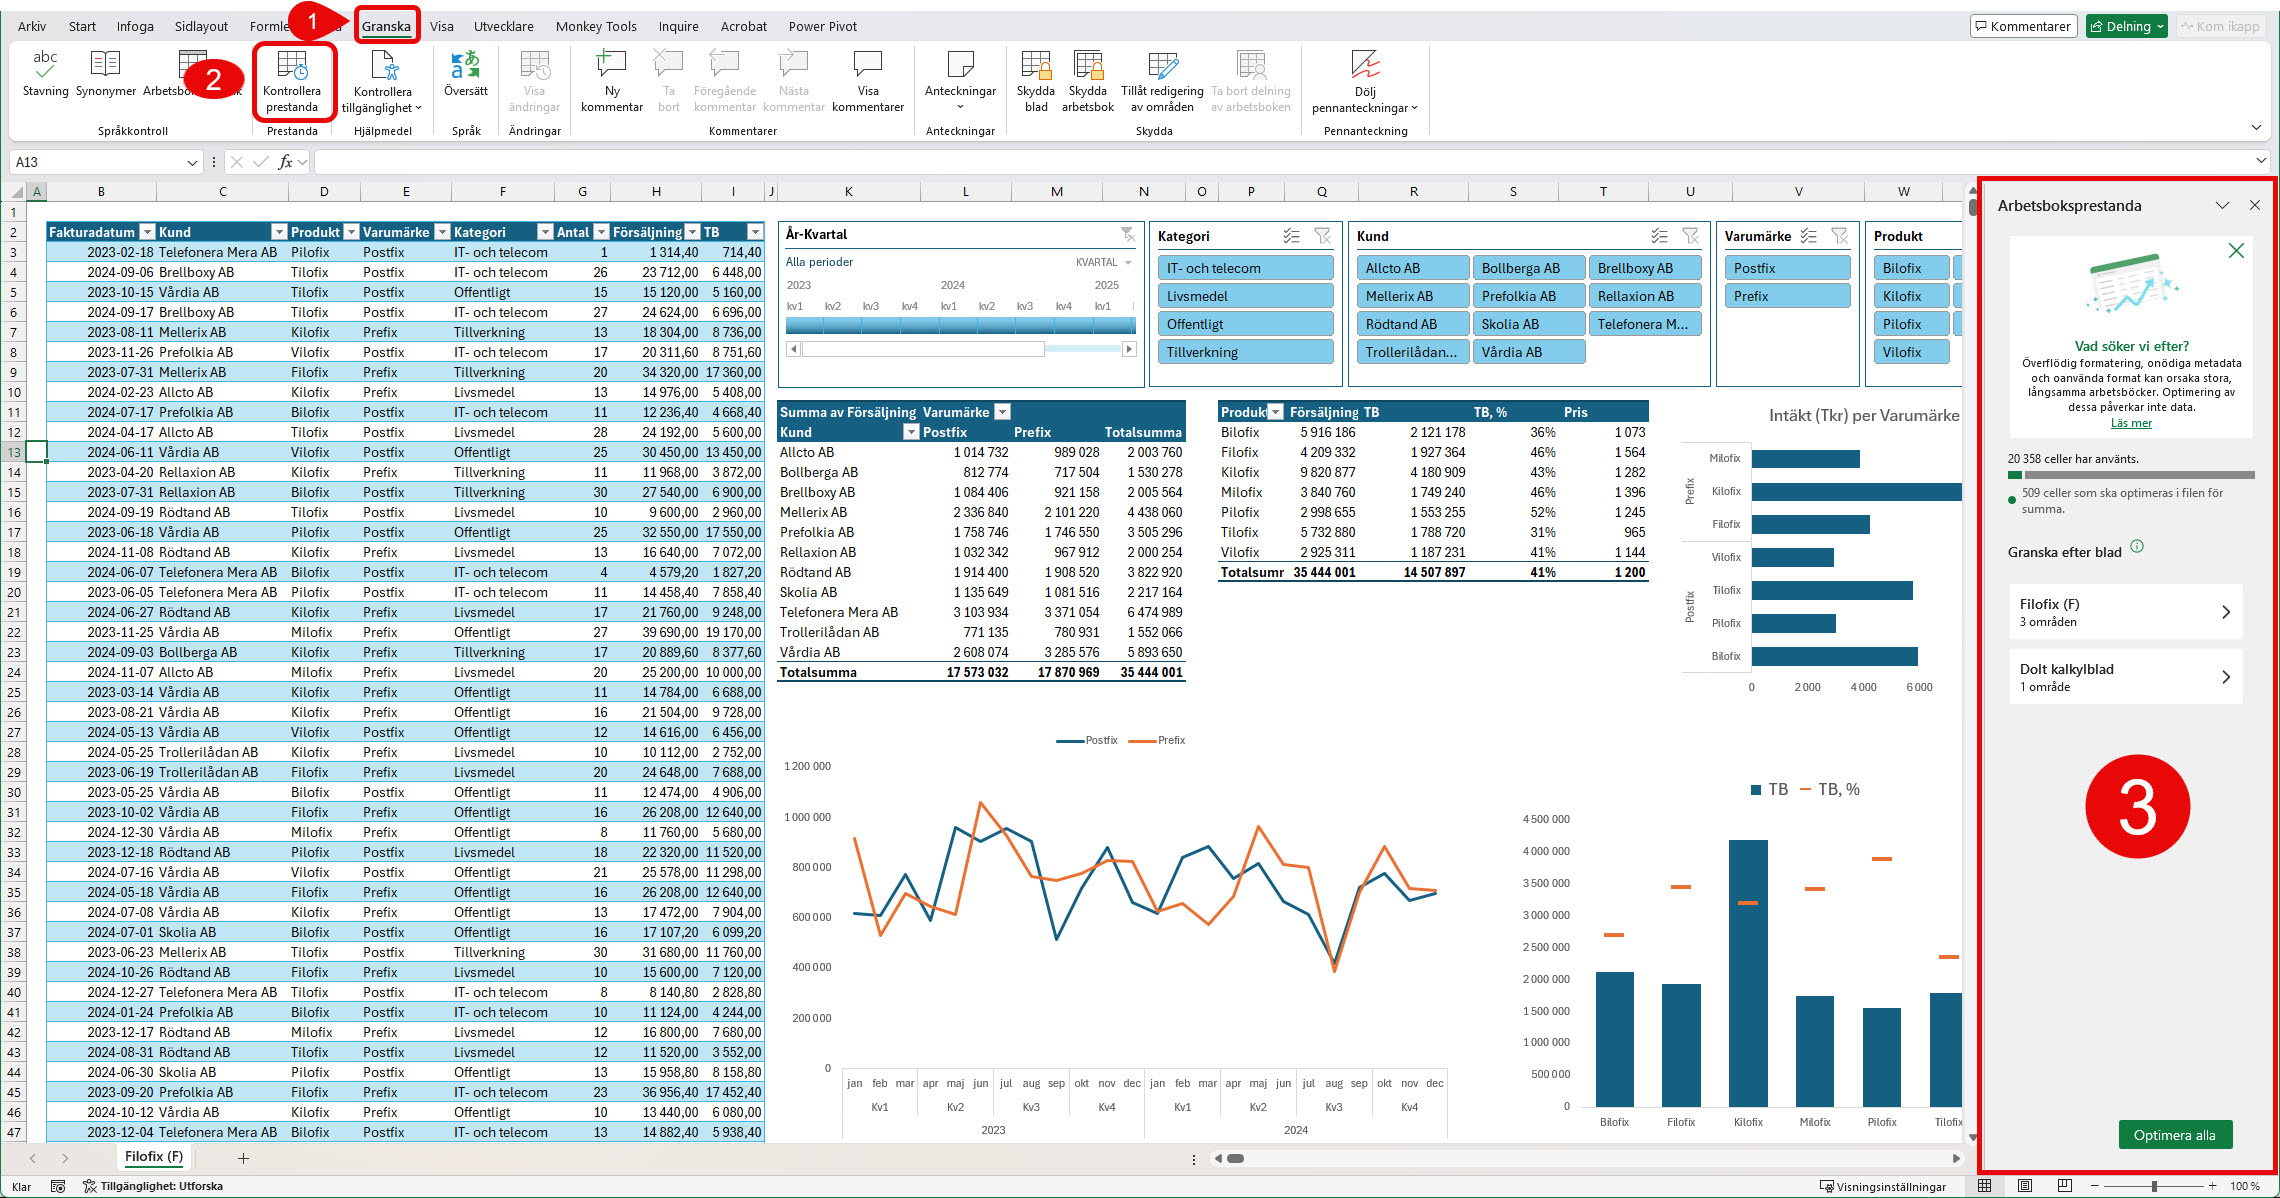Toggle Prefix in the Varumärke slicer
Viewport: 2280px width, 1198px height.
[x=1787, y=295]
